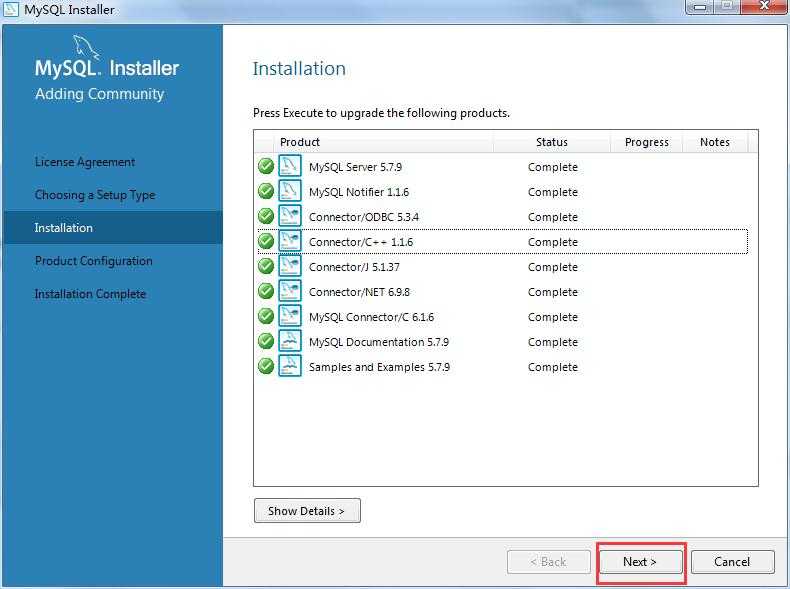Image resolution: width=790 pixels, height=589 pixels.
Task: Click green checkmark beside MySQL Server 5.7.9
Action: point(266,166)
